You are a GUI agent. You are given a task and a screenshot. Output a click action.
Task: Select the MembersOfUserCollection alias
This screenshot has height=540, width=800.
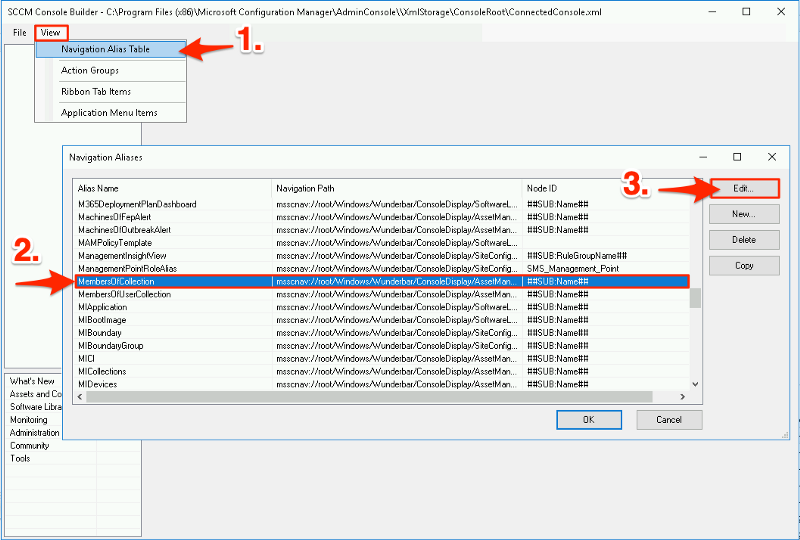tap(382, 294)
